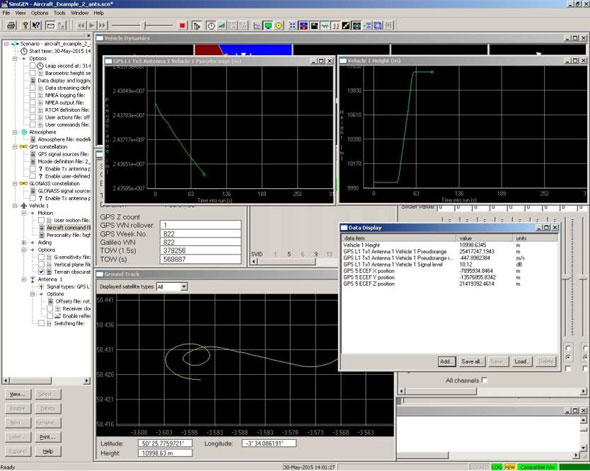Click the help question mark toolbar icon

pos(25,26)
